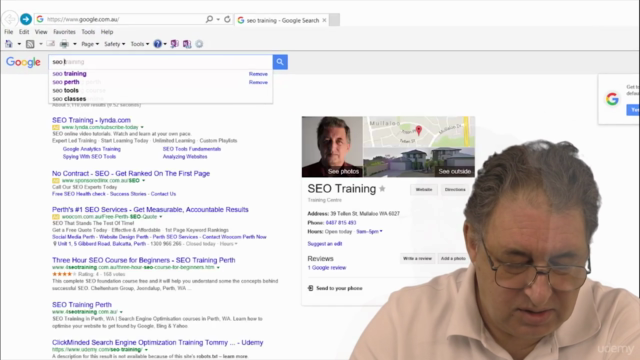Screen dimensions: 640x360
Task: Open the Safety dropdown menu
Action: tap(114, 44)
